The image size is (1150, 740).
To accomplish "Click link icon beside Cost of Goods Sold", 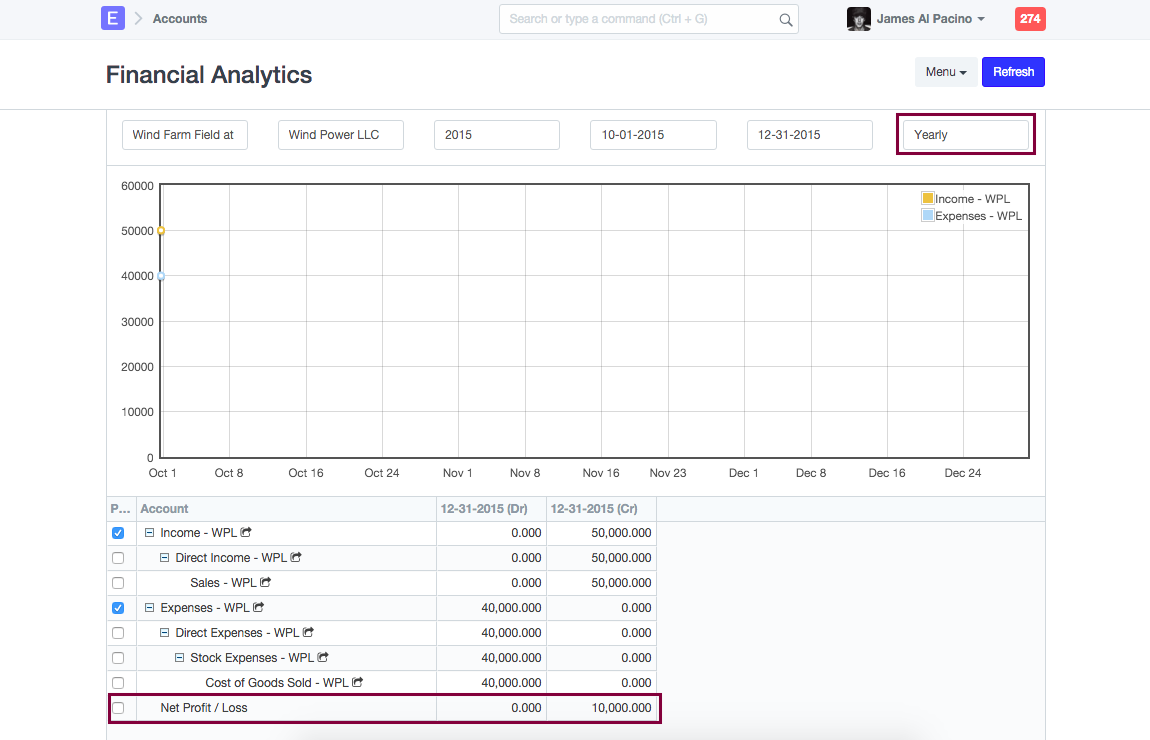I will click(x=357, y=682).
